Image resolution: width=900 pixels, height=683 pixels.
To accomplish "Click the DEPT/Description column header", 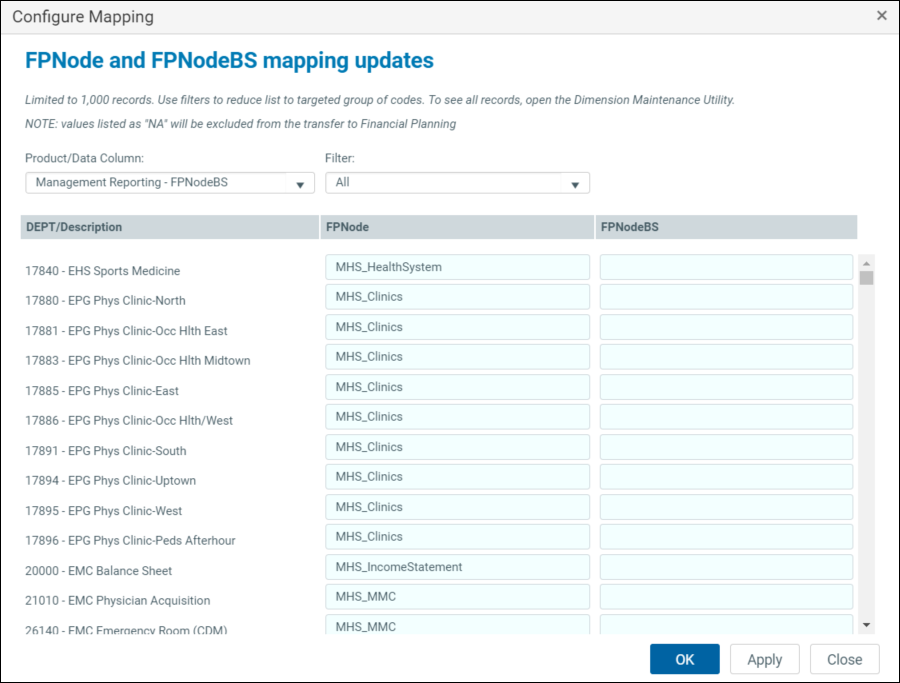I will [x=169, y=227].
